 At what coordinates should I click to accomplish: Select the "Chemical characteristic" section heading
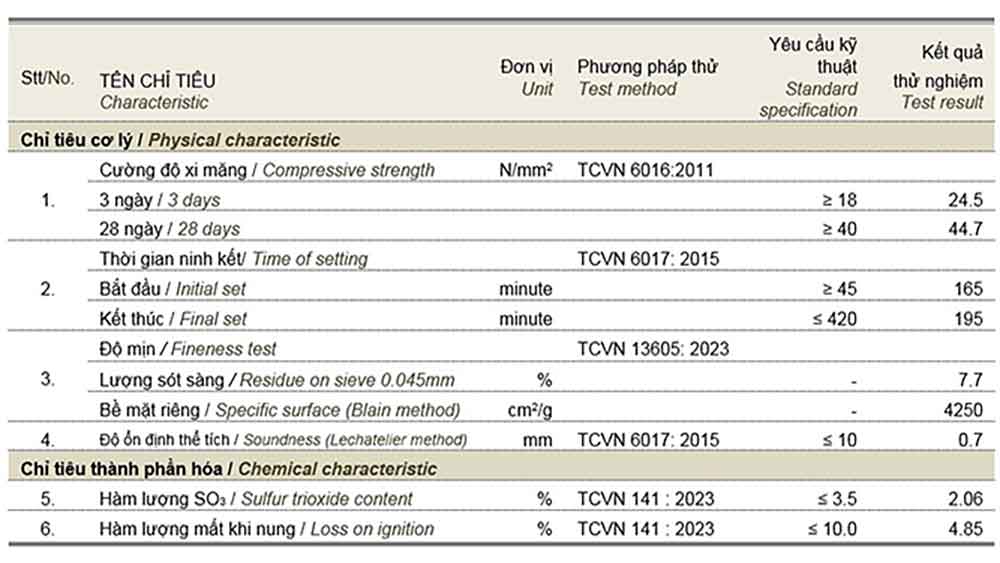pos(228,468)
